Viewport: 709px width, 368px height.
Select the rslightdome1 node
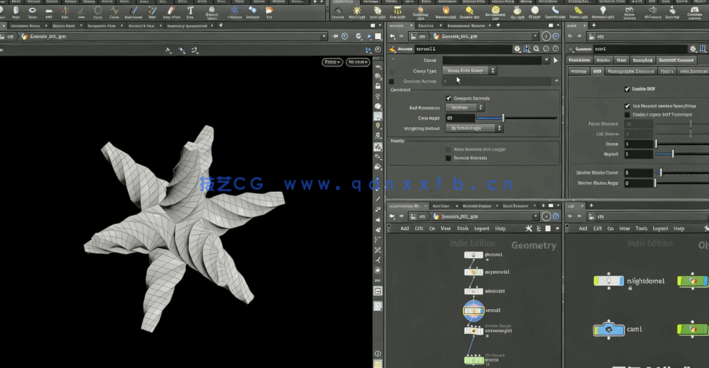tap(609, 281)
